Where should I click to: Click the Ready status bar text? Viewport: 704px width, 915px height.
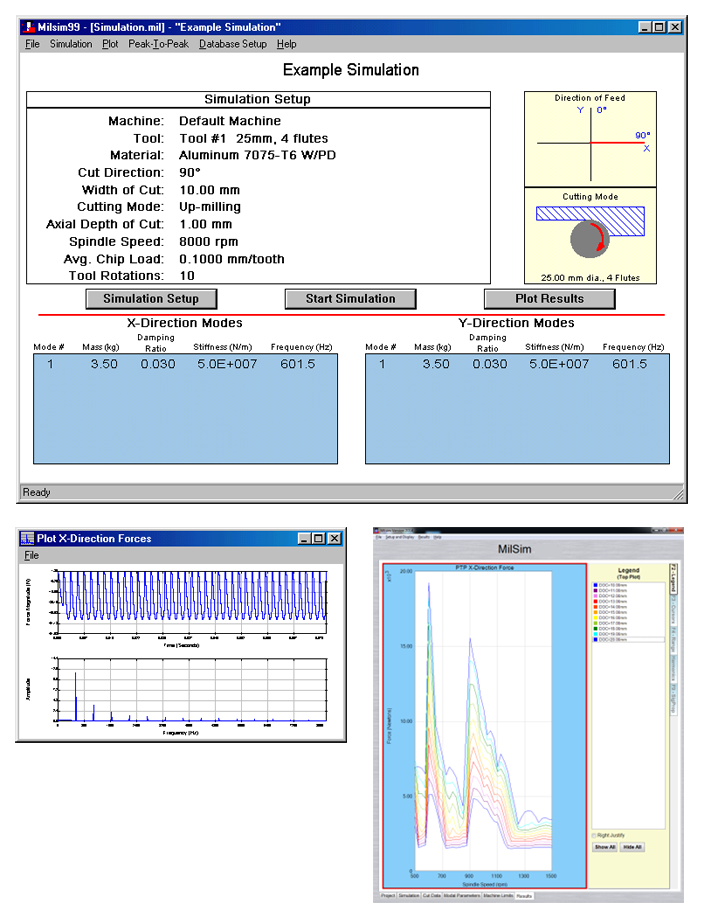(36, 492)
